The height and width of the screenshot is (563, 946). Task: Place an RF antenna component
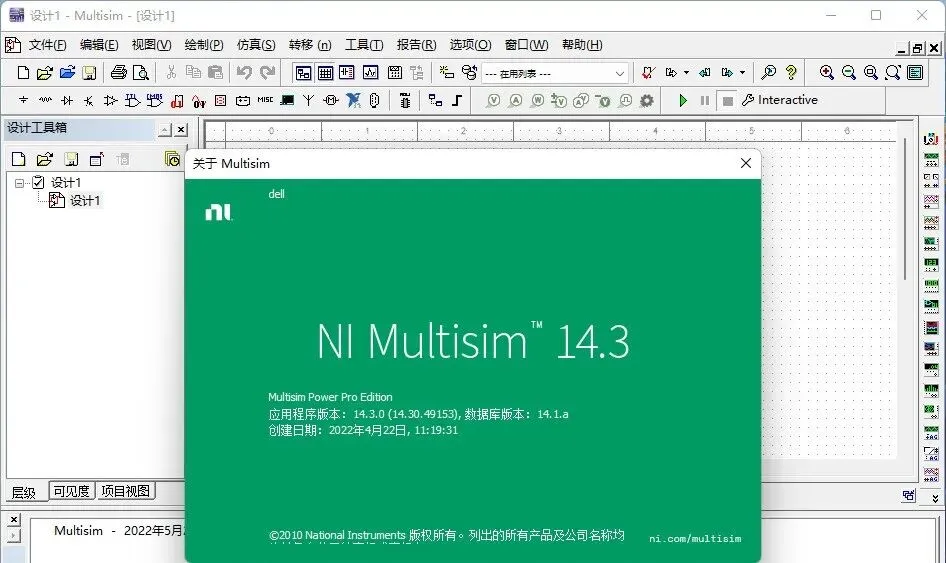coord(308,100)
